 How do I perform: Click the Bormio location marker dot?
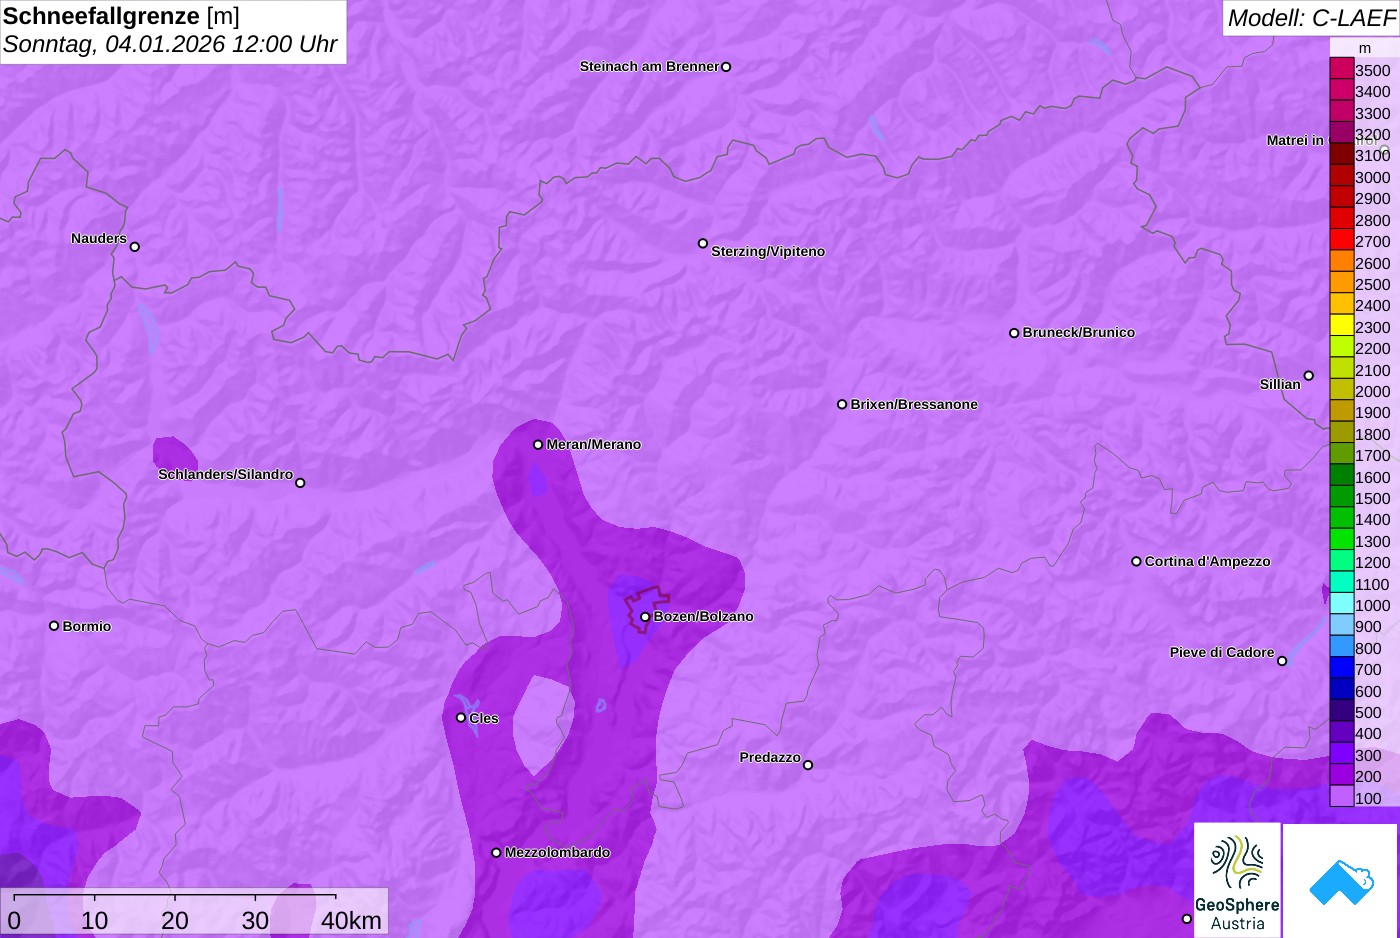click(54, 626)
